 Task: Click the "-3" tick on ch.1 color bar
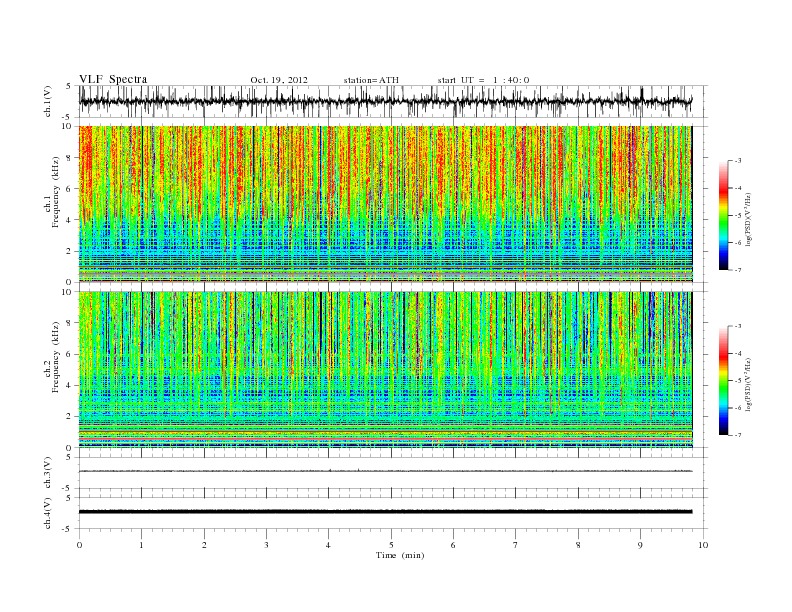(x=738, y=161)
